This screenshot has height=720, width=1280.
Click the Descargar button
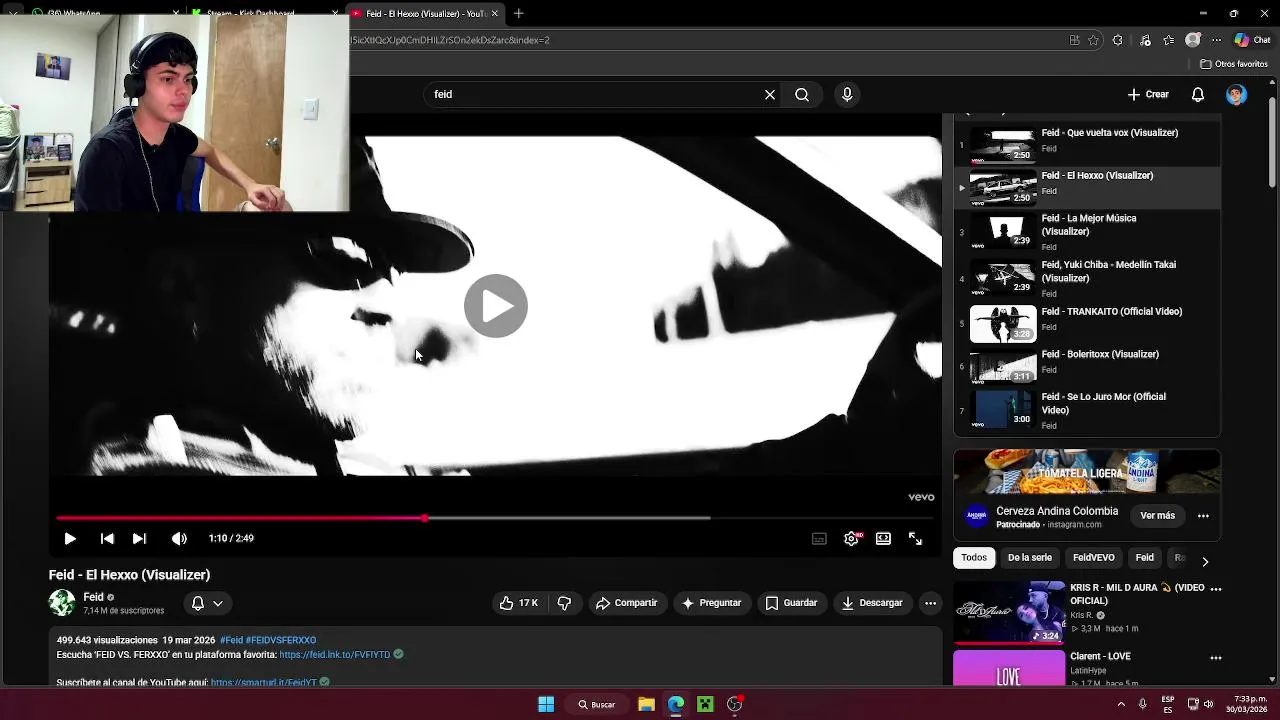tap(872, 603)
